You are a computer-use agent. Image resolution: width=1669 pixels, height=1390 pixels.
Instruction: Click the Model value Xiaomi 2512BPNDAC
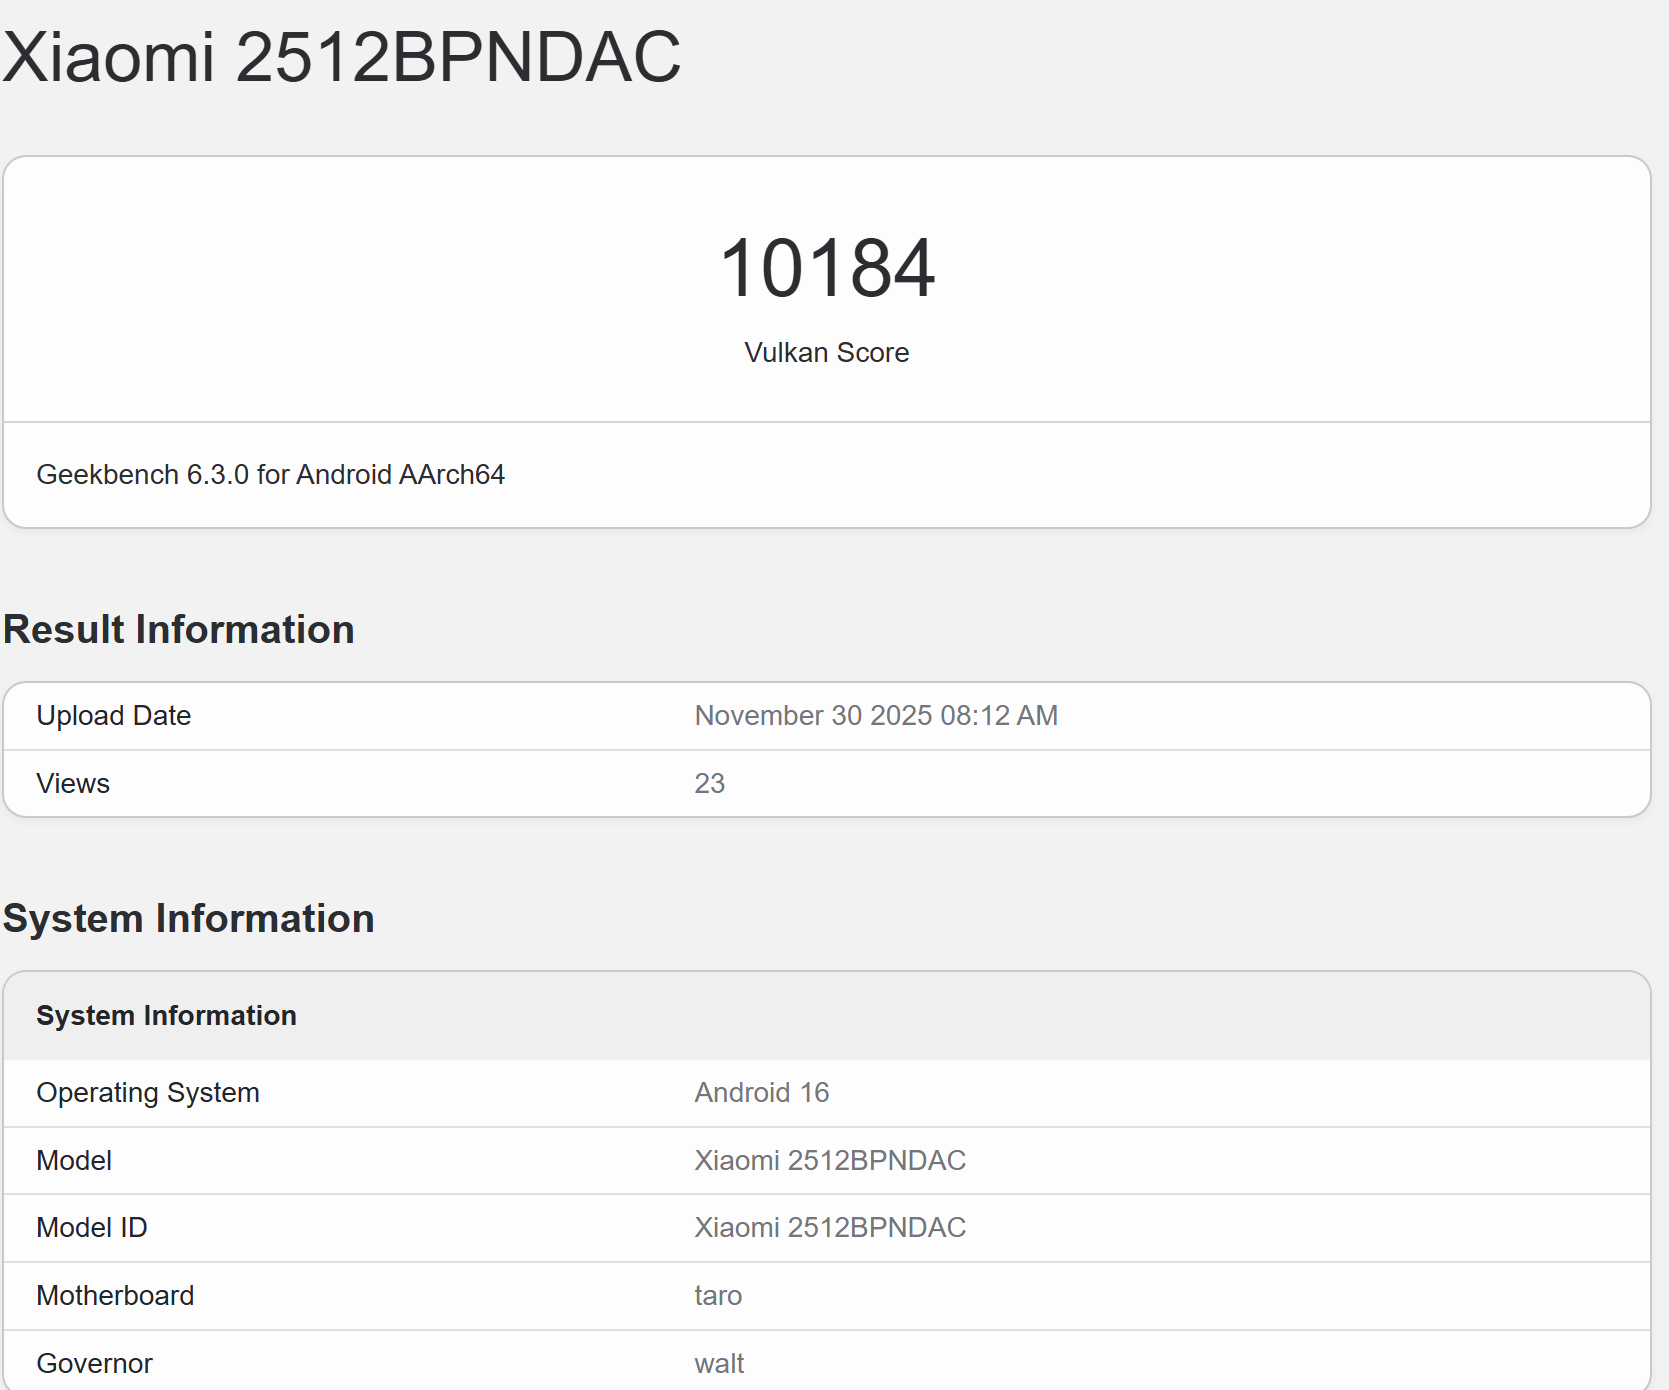[829, 1160]
